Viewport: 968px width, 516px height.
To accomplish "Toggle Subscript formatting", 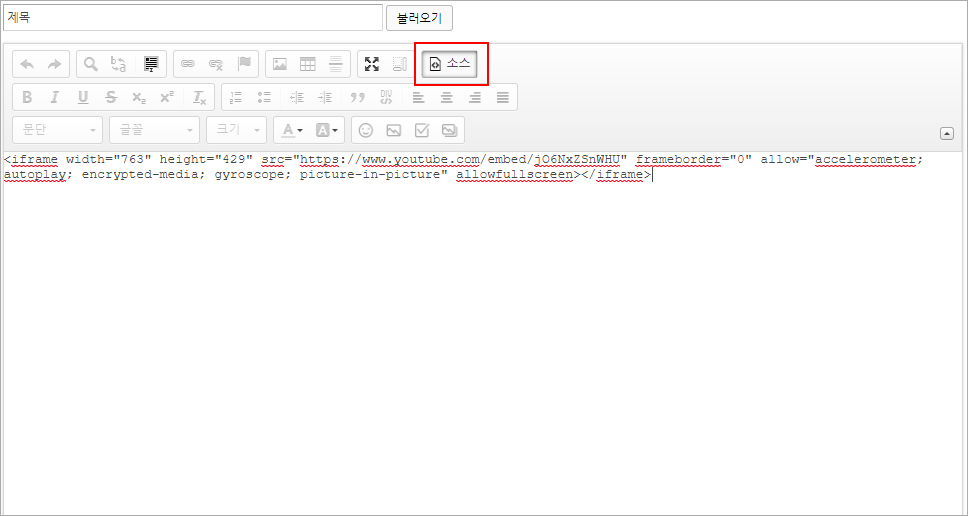I will 139,97.
